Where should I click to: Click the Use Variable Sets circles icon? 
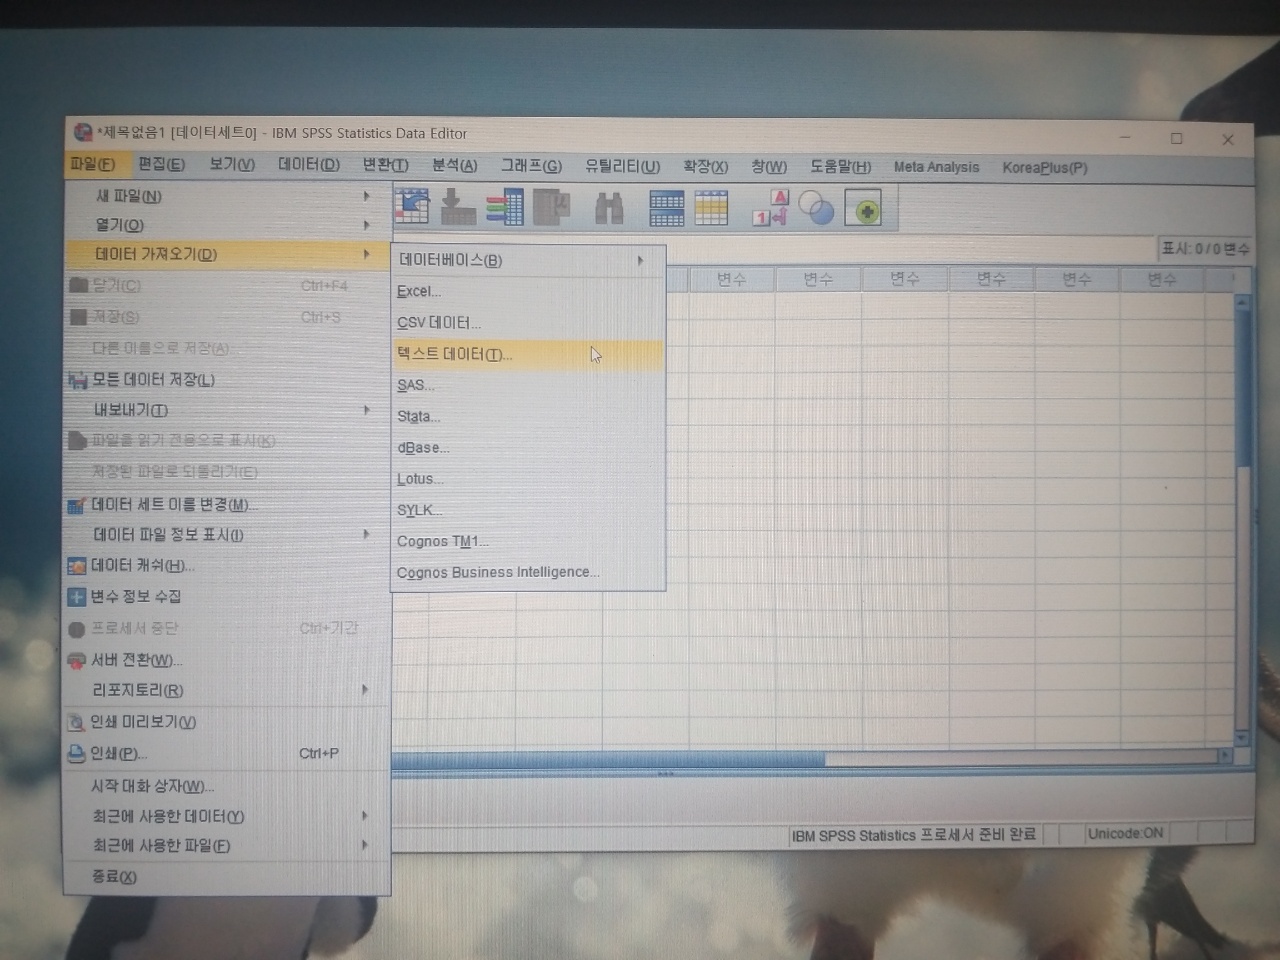(x=816, y=209)
